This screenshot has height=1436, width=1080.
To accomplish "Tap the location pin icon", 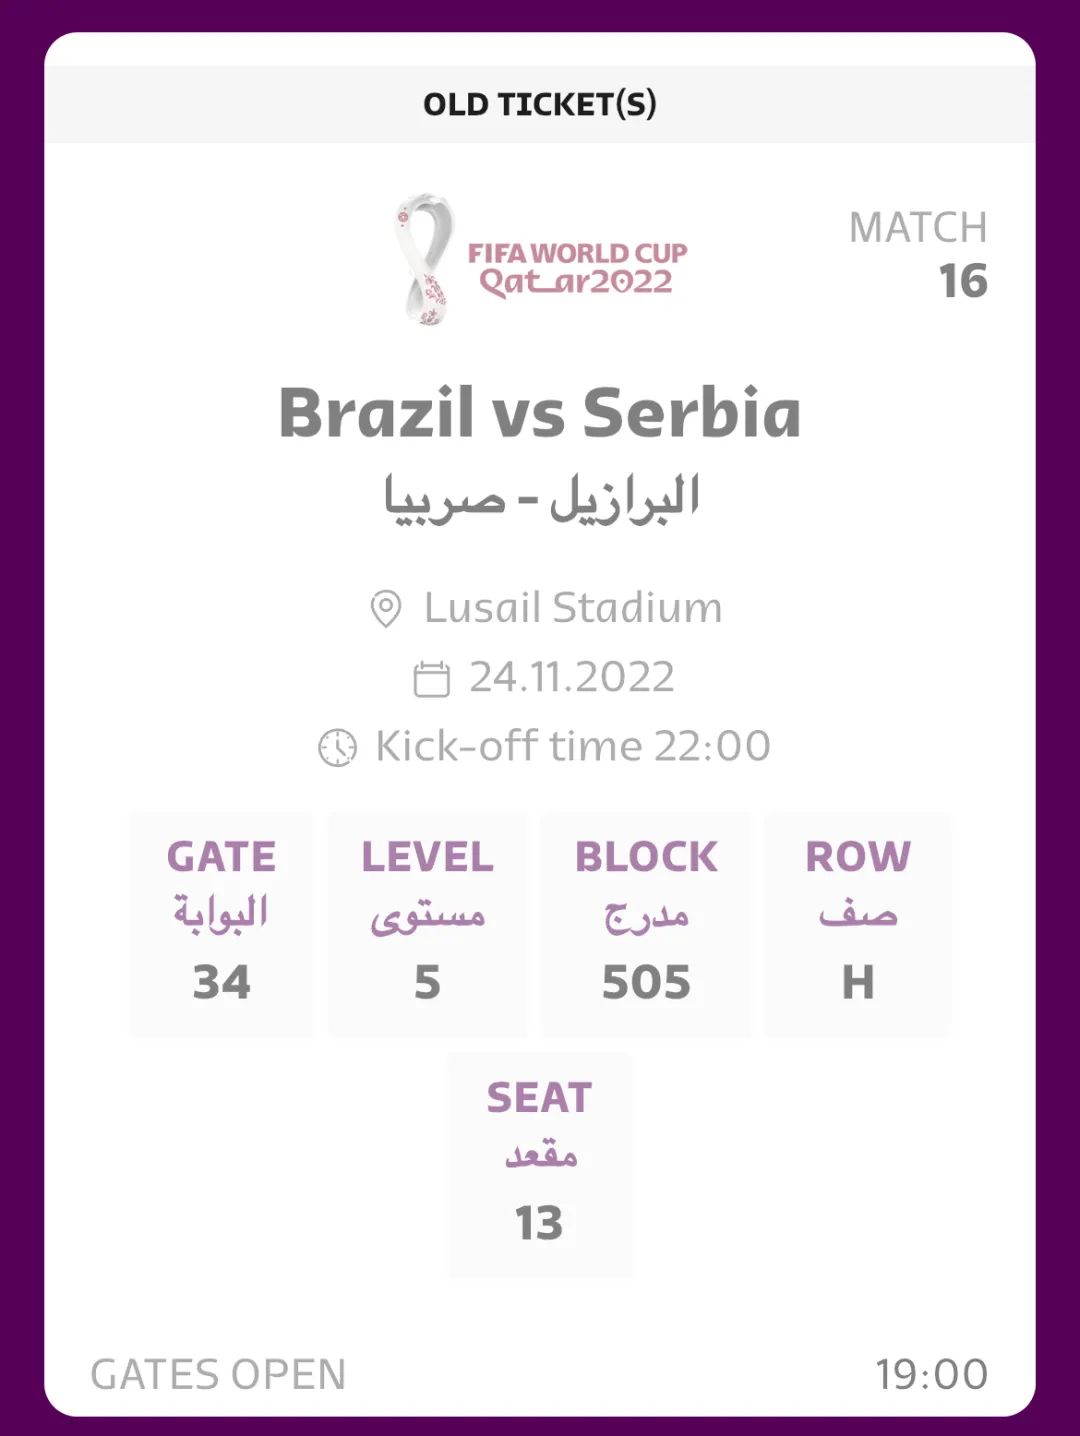I will [x=386, y=608].
